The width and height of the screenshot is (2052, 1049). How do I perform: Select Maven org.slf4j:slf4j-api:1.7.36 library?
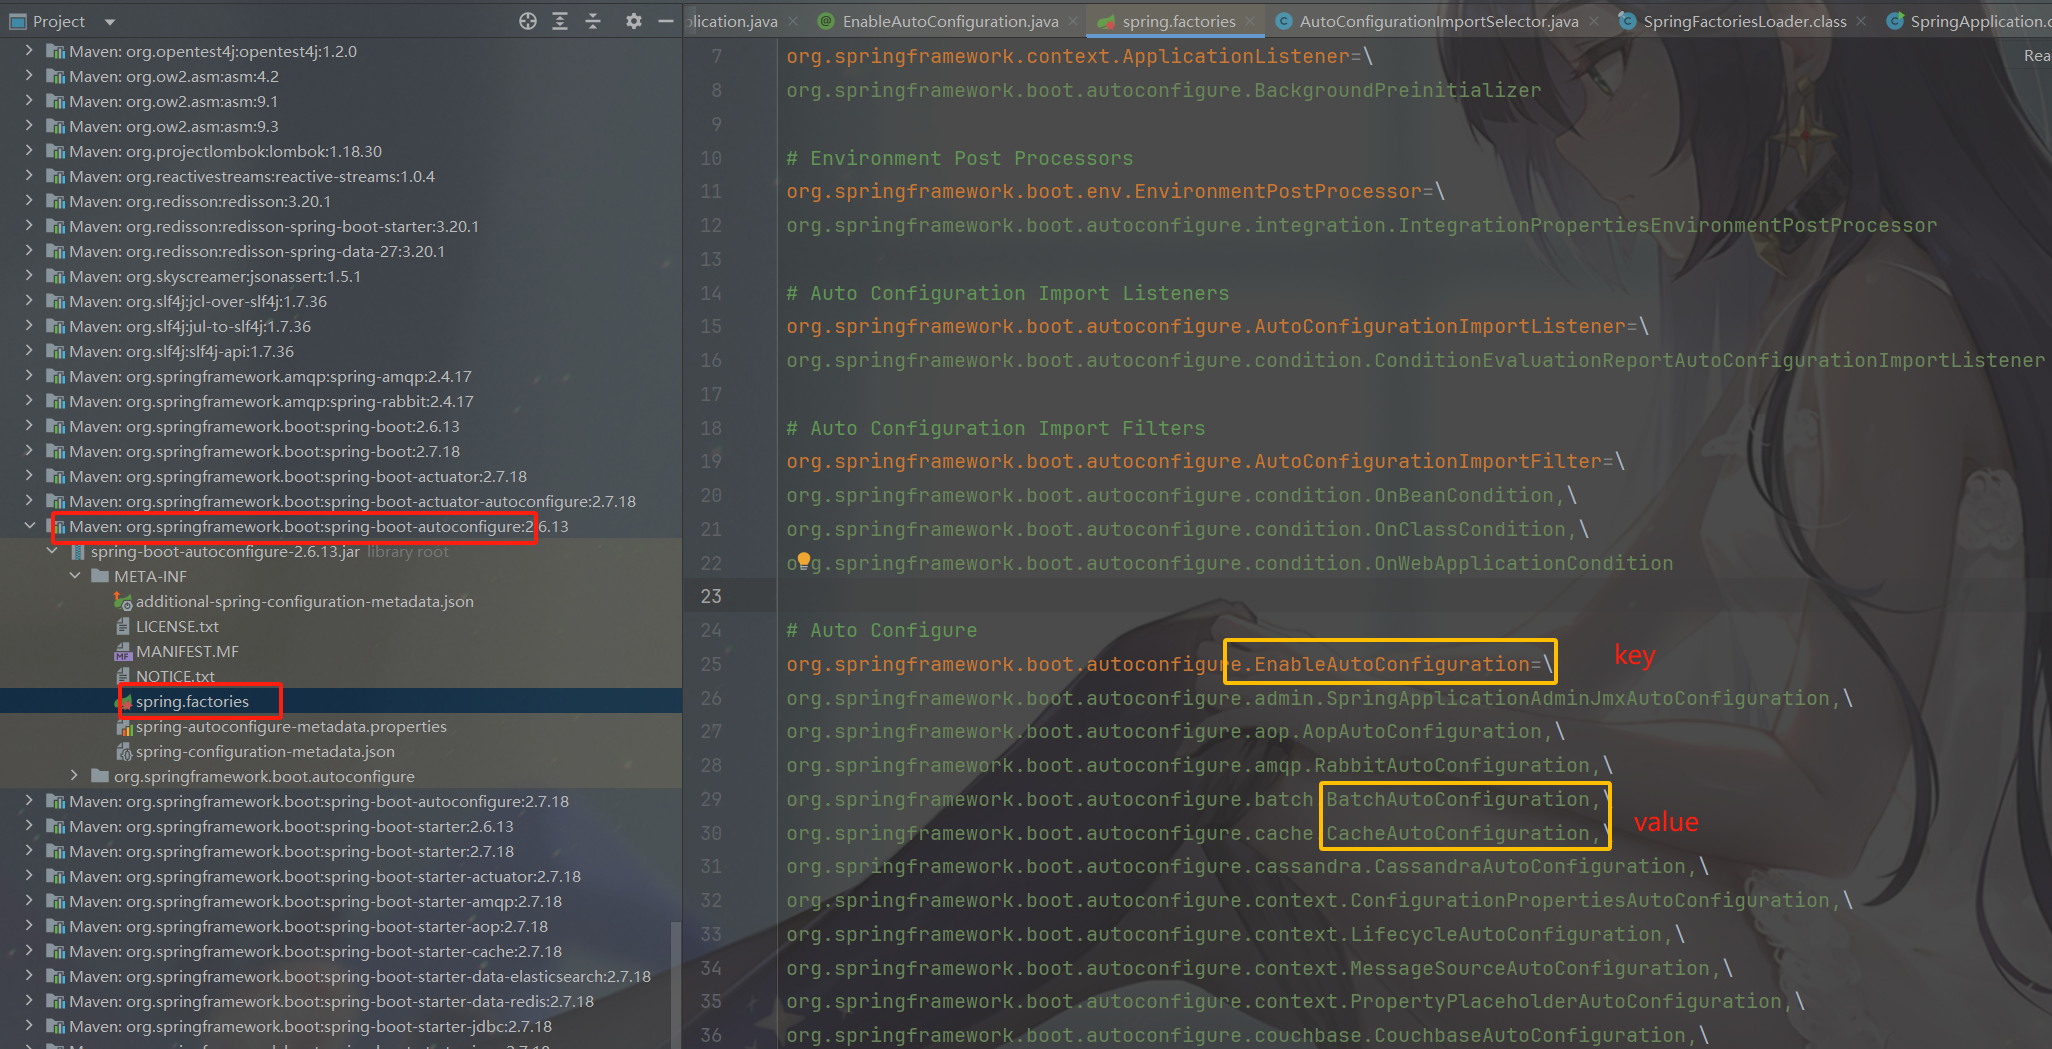[181, 351]
